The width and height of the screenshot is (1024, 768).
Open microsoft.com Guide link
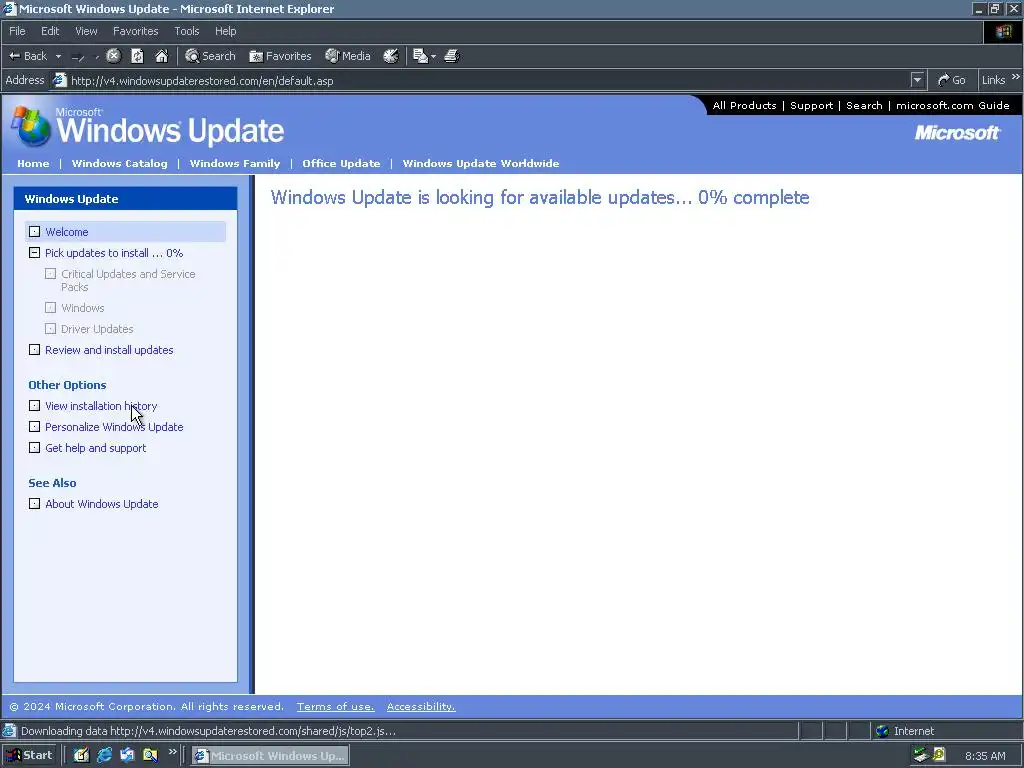953,105
